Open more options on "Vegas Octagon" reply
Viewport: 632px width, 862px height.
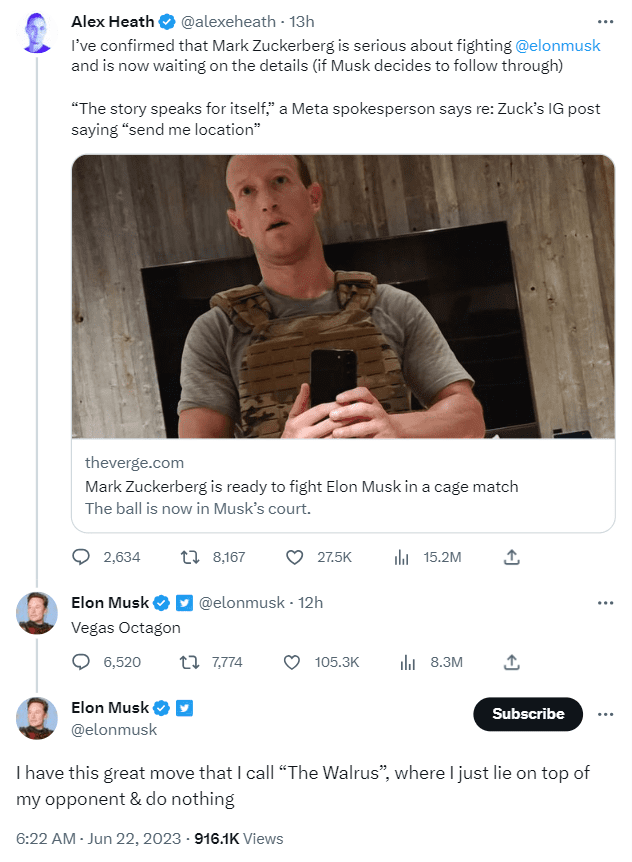coord(605,603)
